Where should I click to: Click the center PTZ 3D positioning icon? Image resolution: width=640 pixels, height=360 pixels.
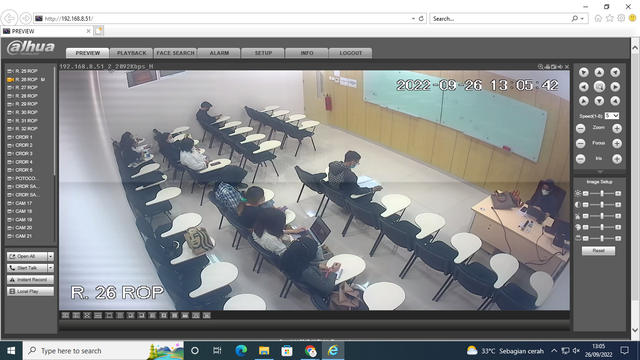[599, 87]
